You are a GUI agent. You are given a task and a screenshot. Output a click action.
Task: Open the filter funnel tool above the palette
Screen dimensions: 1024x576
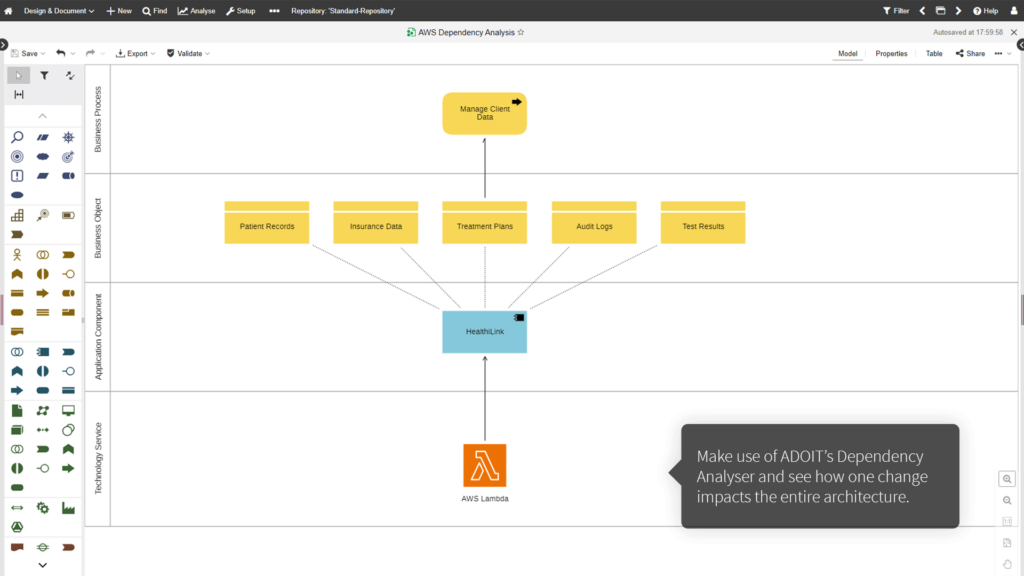coord(44,75)
